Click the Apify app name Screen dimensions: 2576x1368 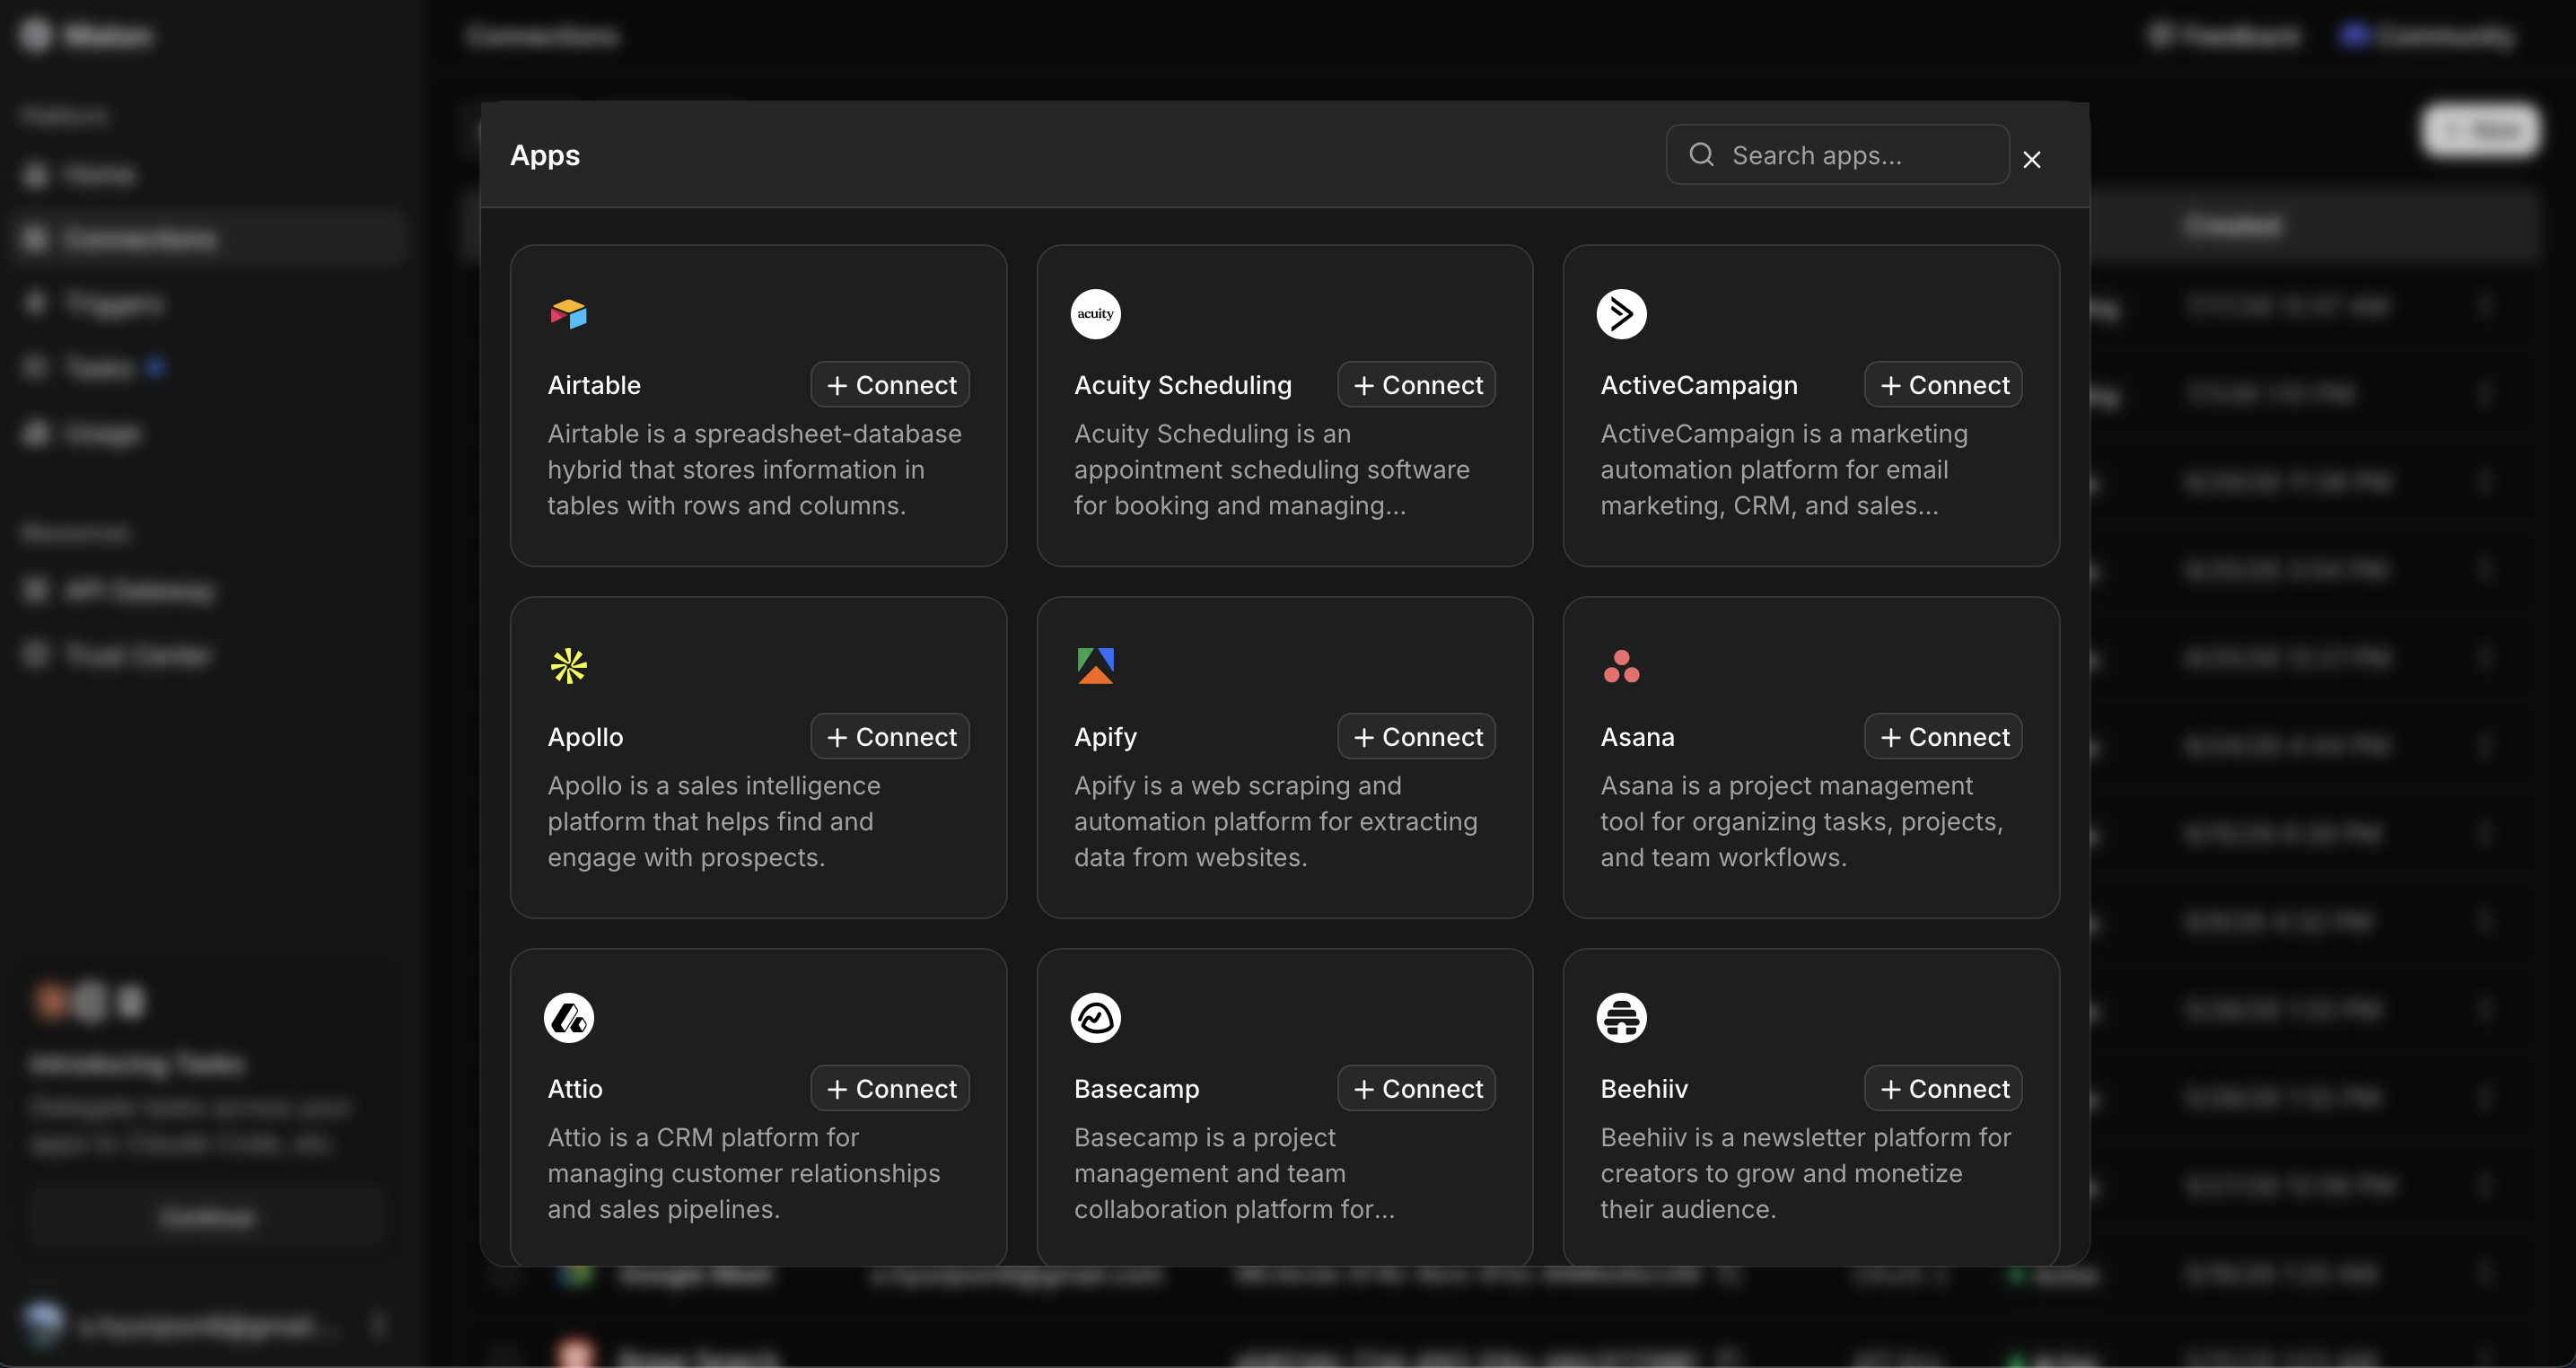click(x=1105, y=737)
